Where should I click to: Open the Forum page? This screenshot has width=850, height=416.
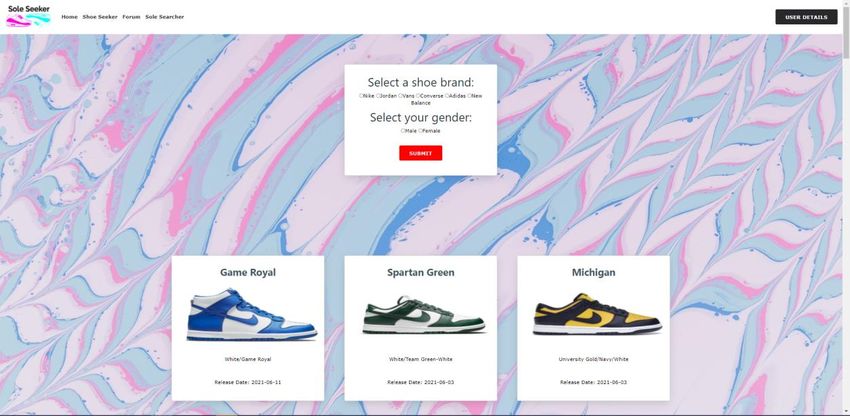click(x=131, y=17)
